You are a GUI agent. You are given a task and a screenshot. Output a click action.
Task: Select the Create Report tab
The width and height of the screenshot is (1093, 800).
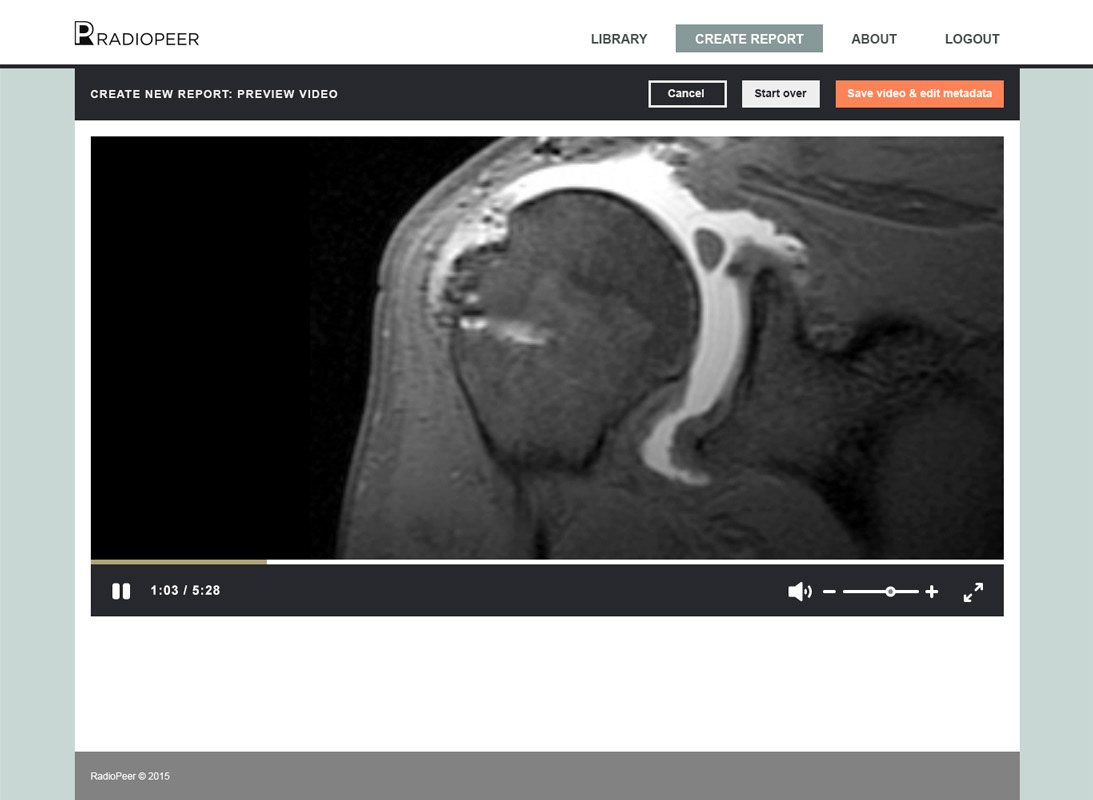(x=749, y=39)
